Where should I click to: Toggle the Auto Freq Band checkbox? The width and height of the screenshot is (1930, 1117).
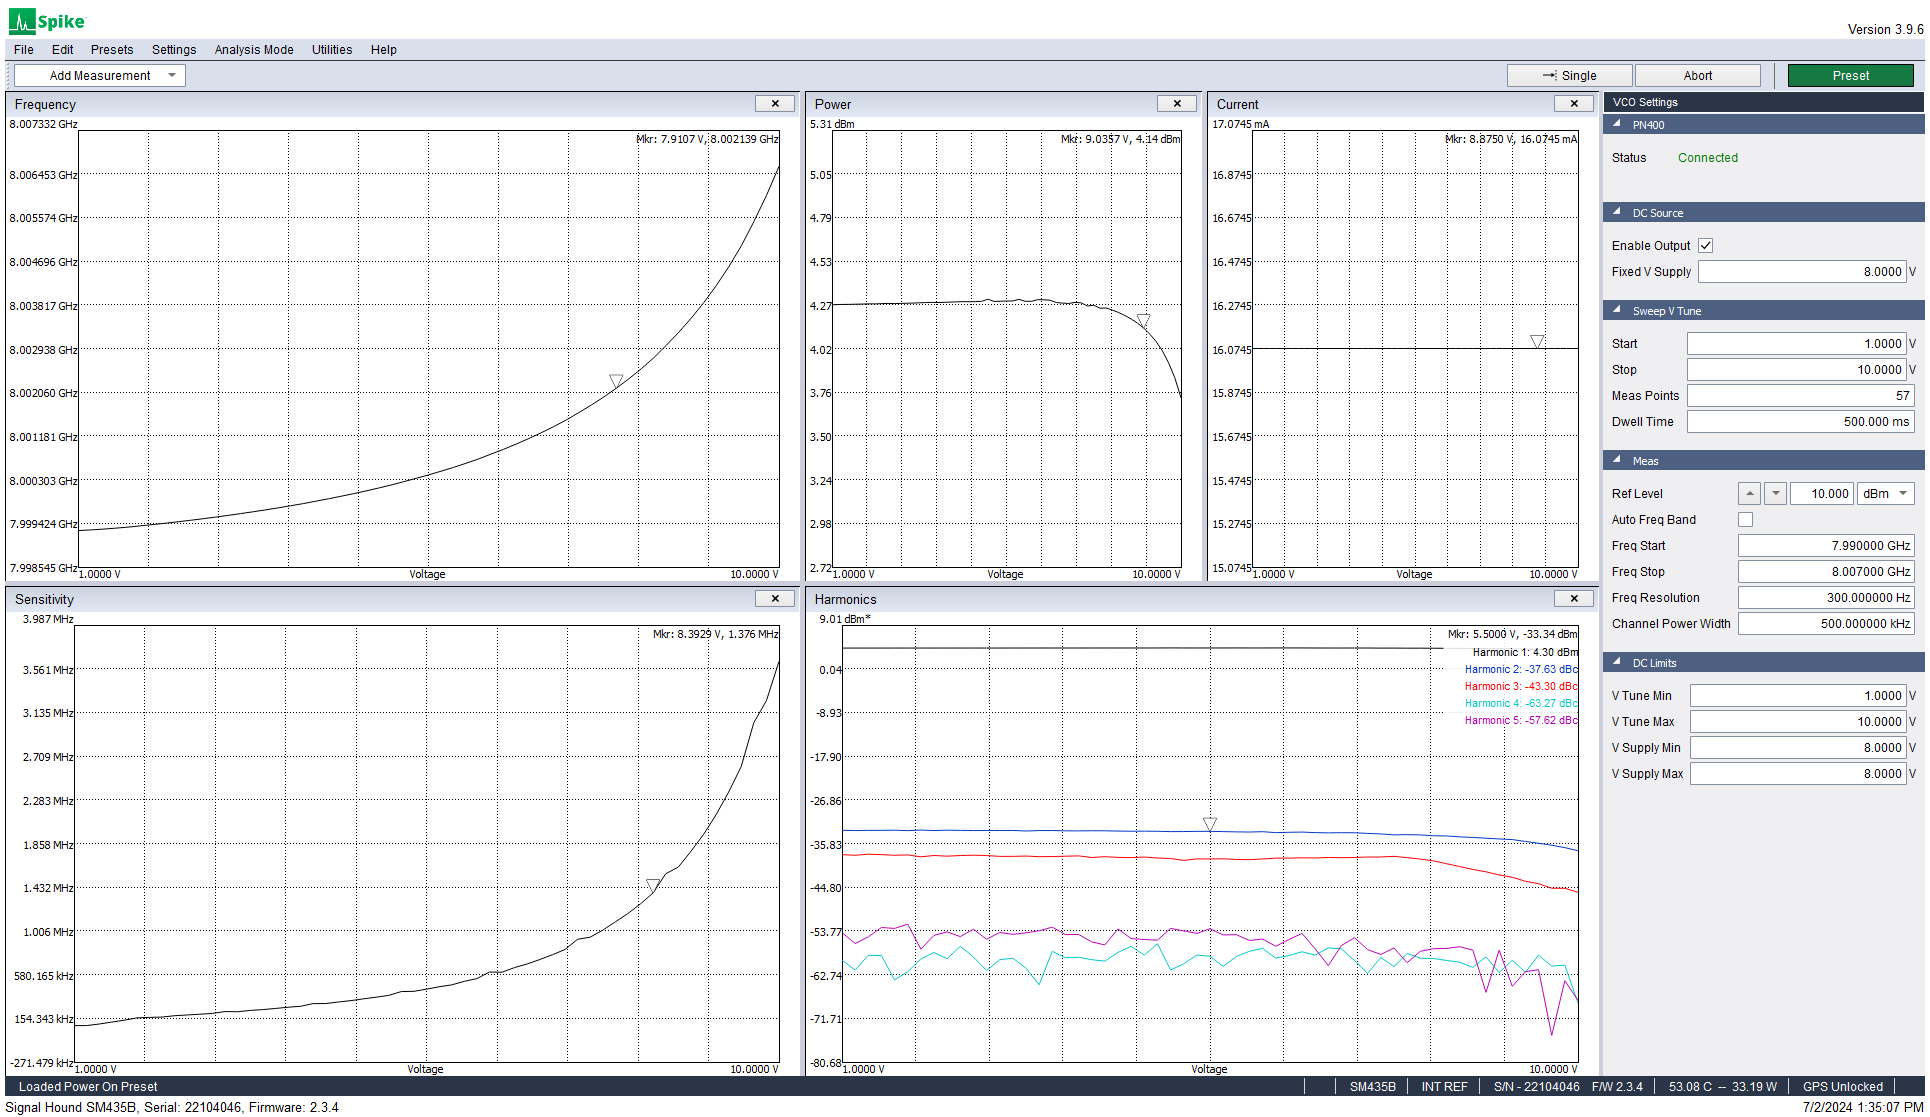(1745, 520)
